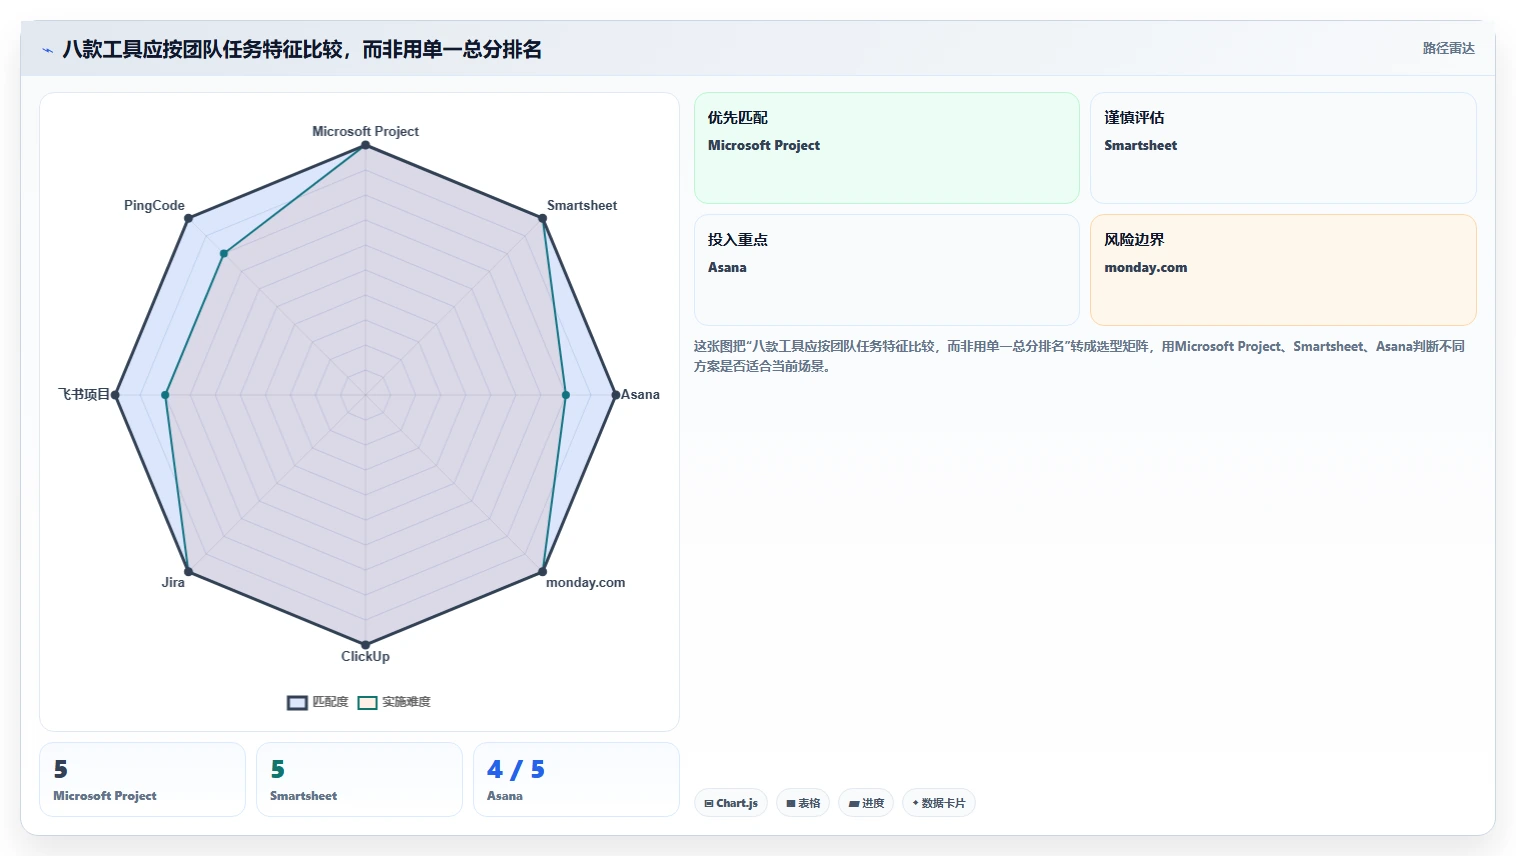Viewport: 1516px width, 856px height.
Task: Open the 投入重点 Asana card
Action: (x=887, y=270)
